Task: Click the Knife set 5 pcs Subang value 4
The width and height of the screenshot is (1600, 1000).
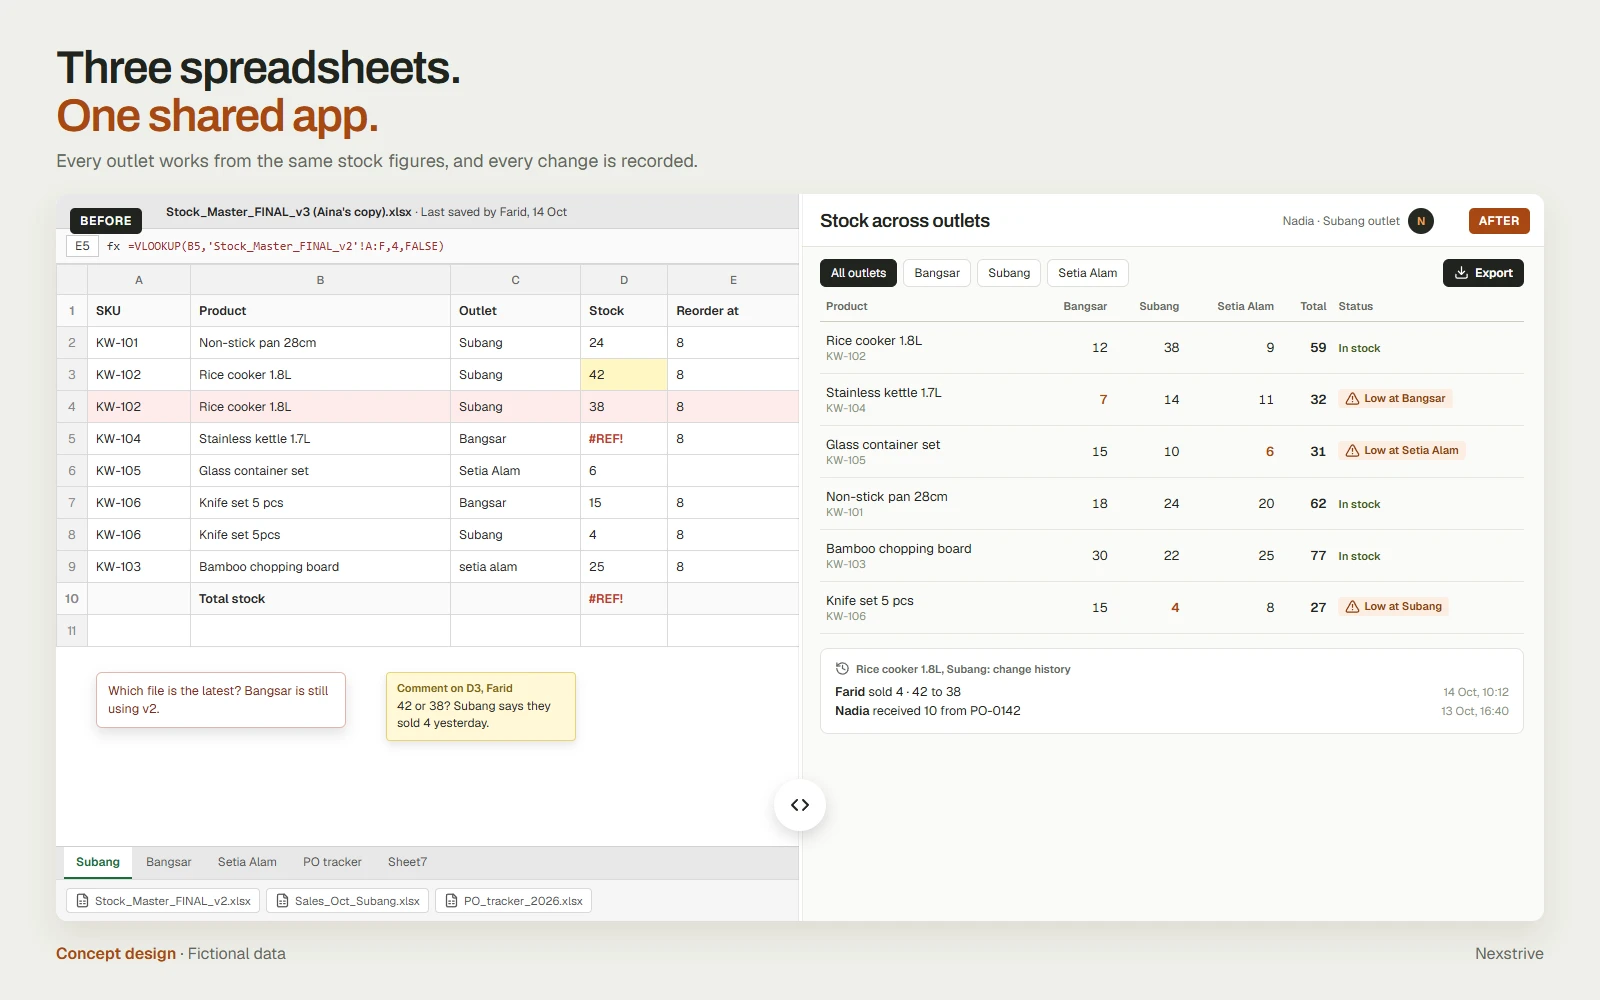Action: point(1175,607)
